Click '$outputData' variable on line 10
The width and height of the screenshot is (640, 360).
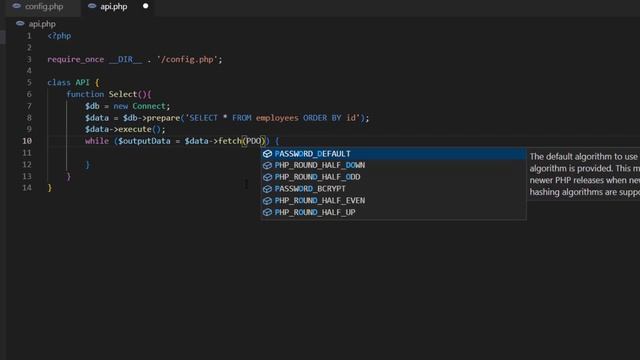coord(144,141)
